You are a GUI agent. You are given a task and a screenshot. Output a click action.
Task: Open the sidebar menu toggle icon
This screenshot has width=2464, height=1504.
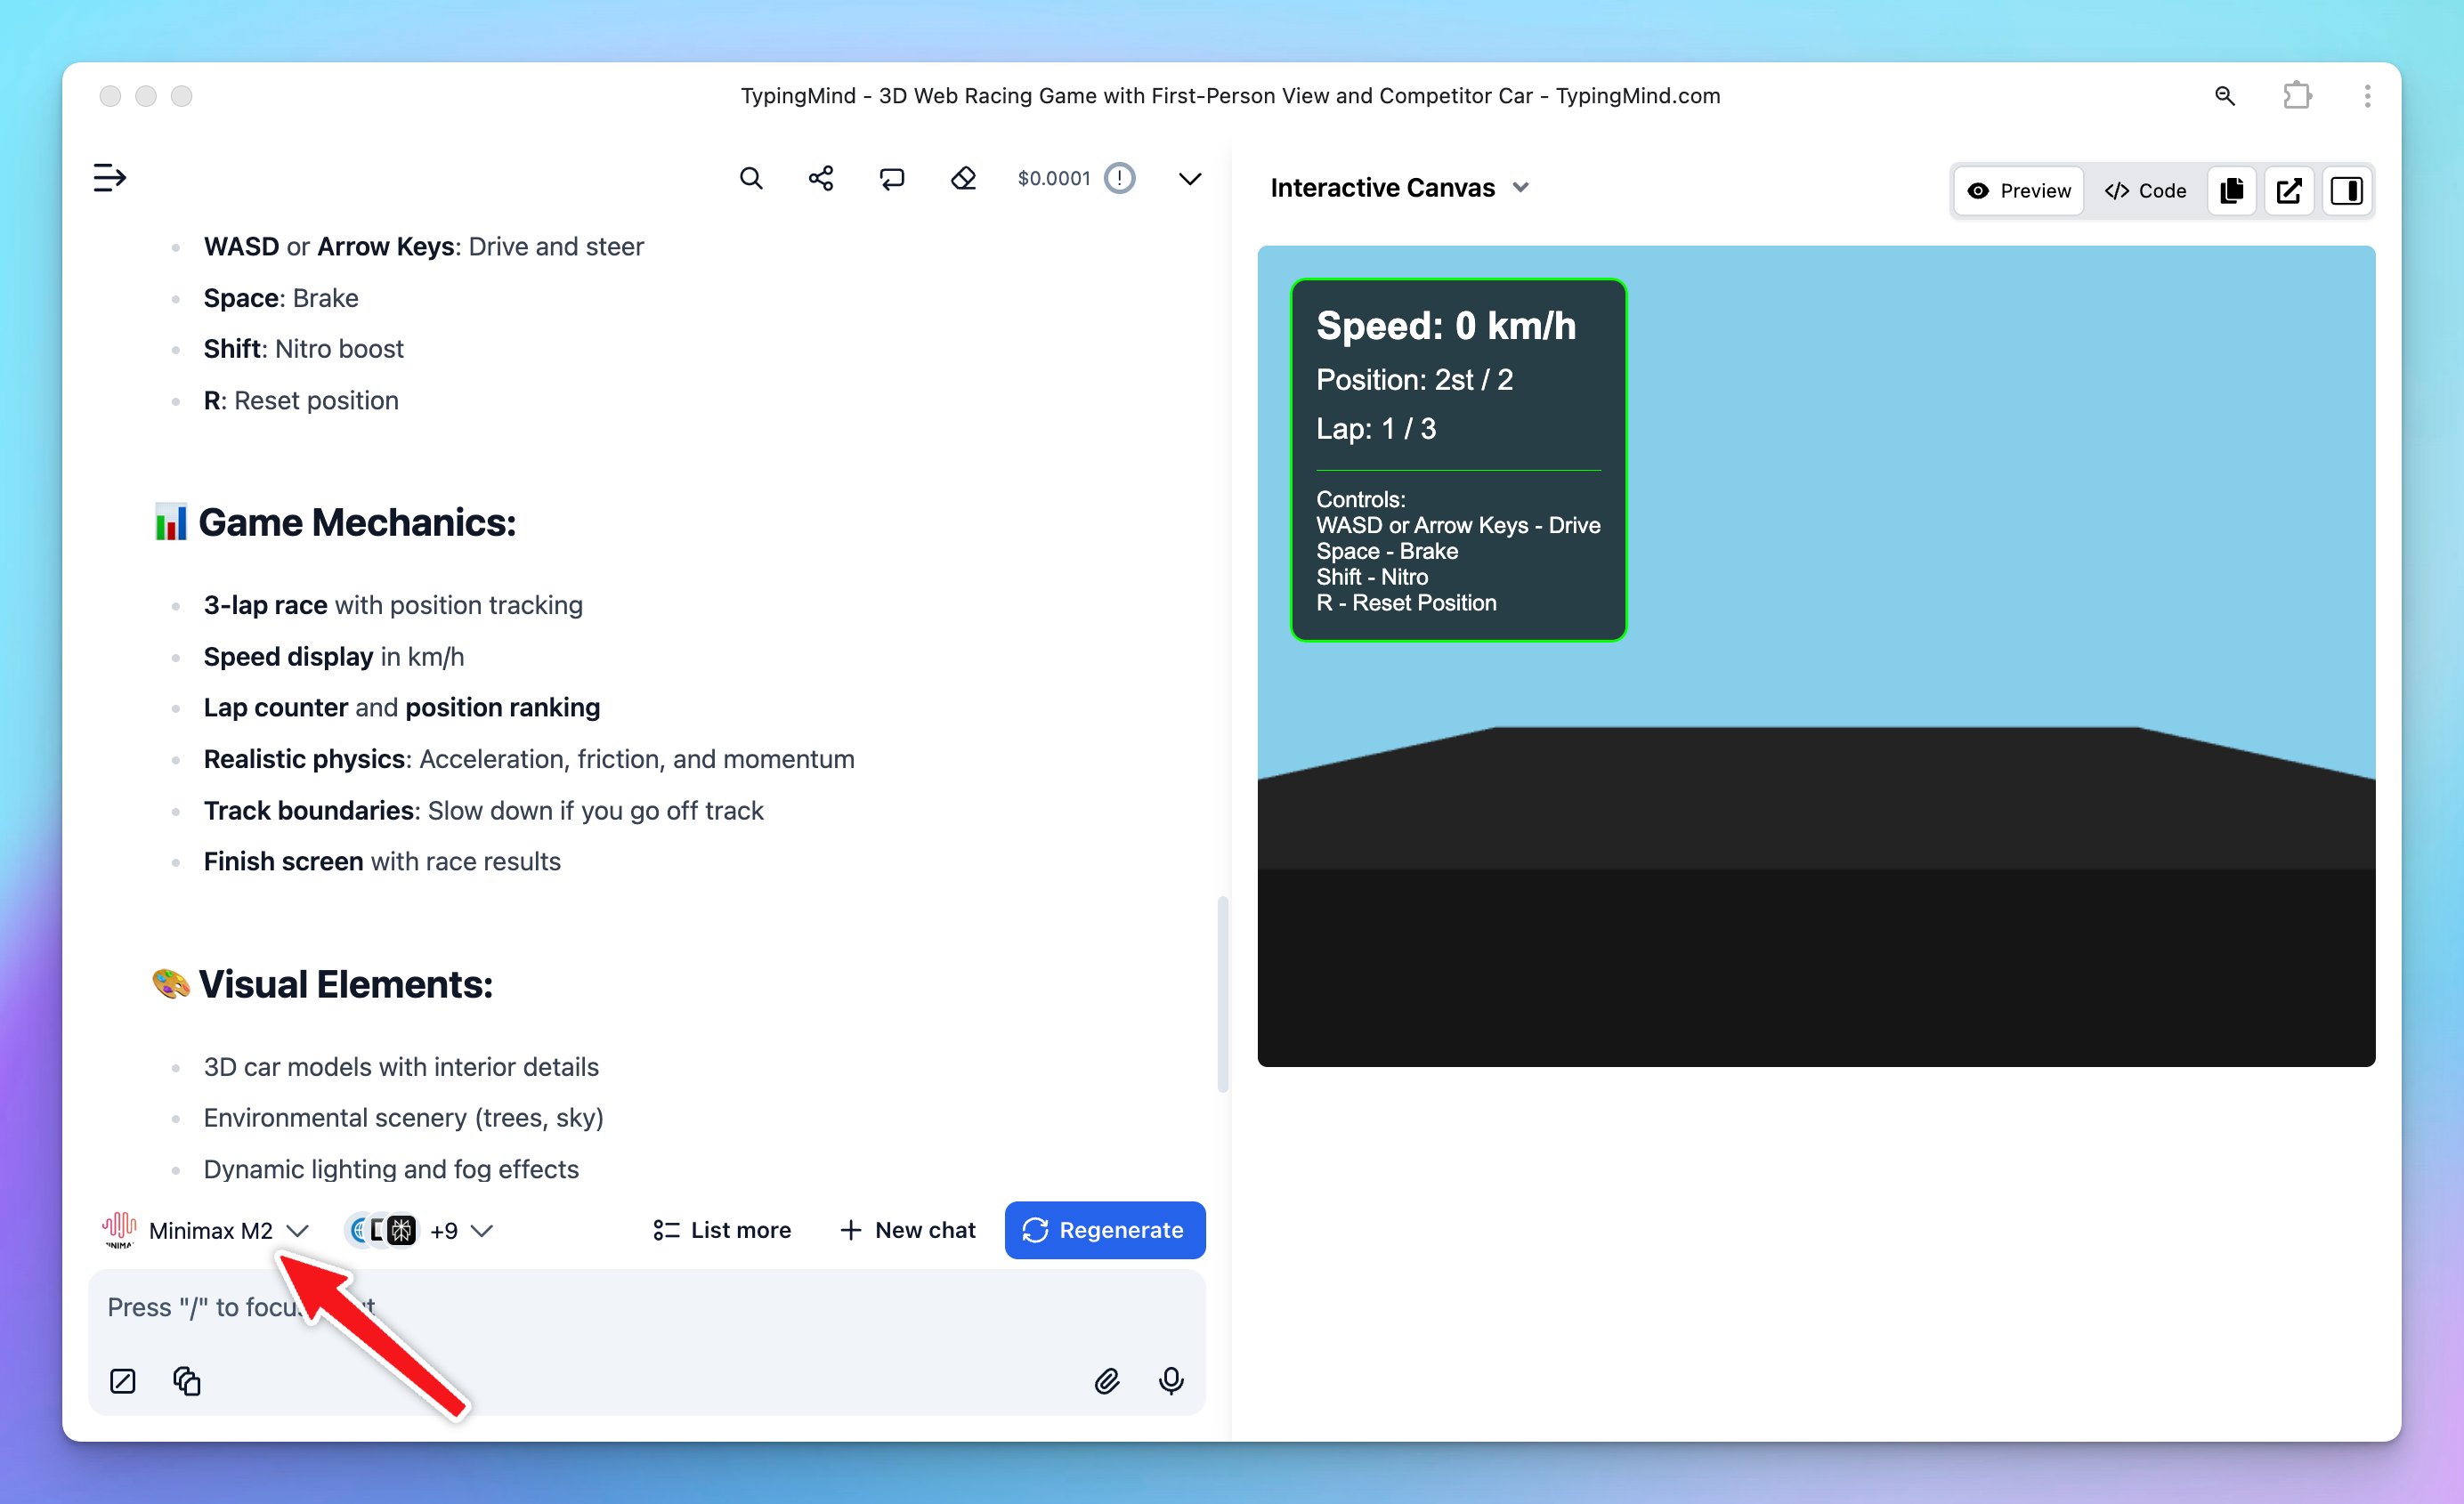109,178
